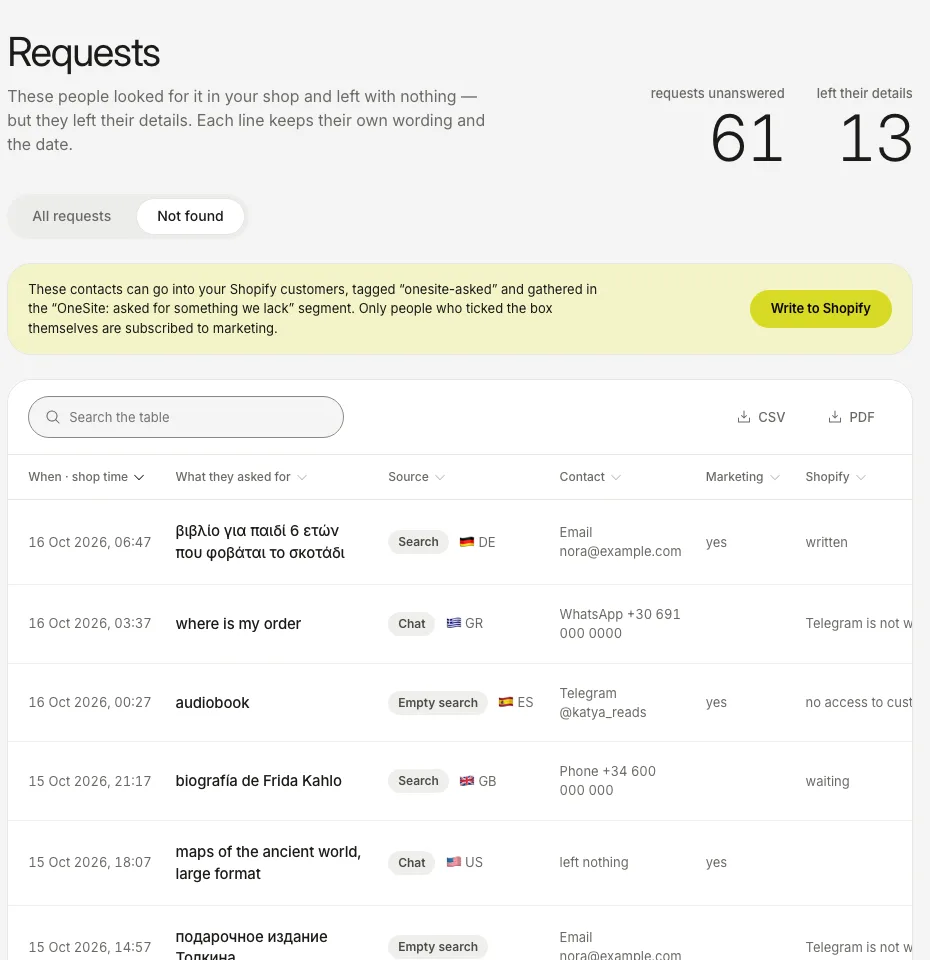Export the table as PDF
Viewport: 930px width, 960px height.
(852, 417)
